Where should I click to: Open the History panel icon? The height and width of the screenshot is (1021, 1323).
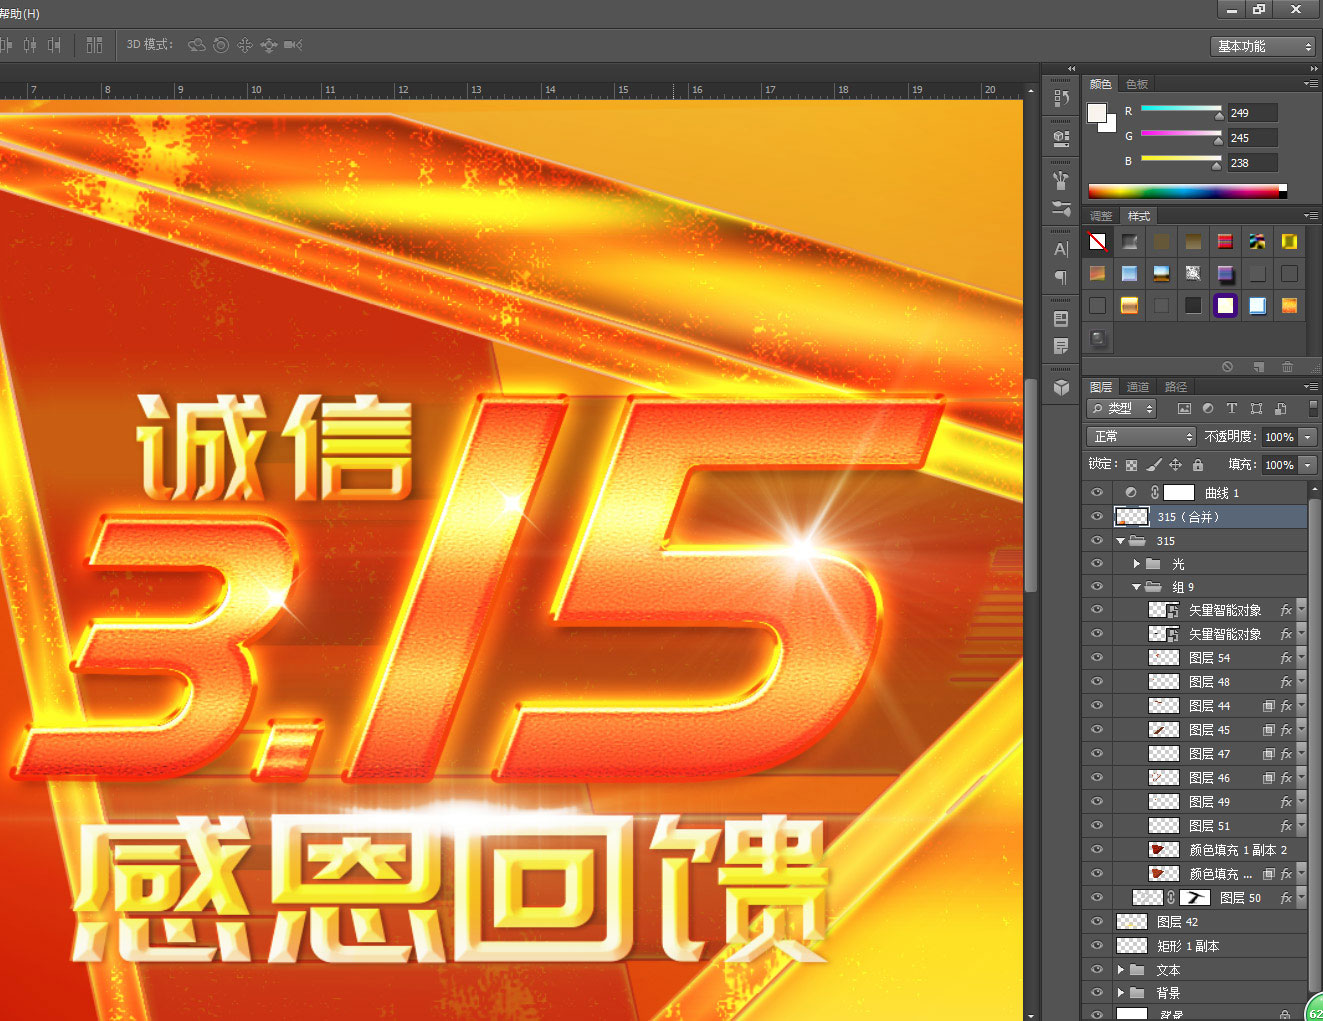(x=1061, y=98)
